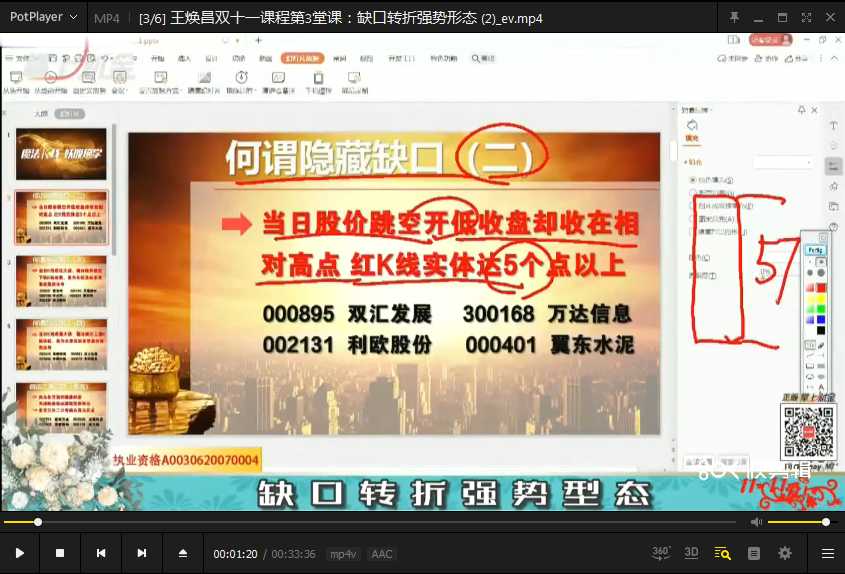Open the playlist search icon

[x=722, y=553]
